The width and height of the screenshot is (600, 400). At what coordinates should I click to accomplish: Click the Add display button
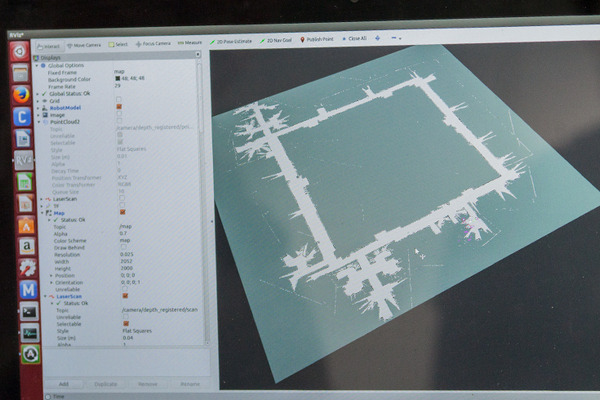pyautogui.click(x=63, y=383)
